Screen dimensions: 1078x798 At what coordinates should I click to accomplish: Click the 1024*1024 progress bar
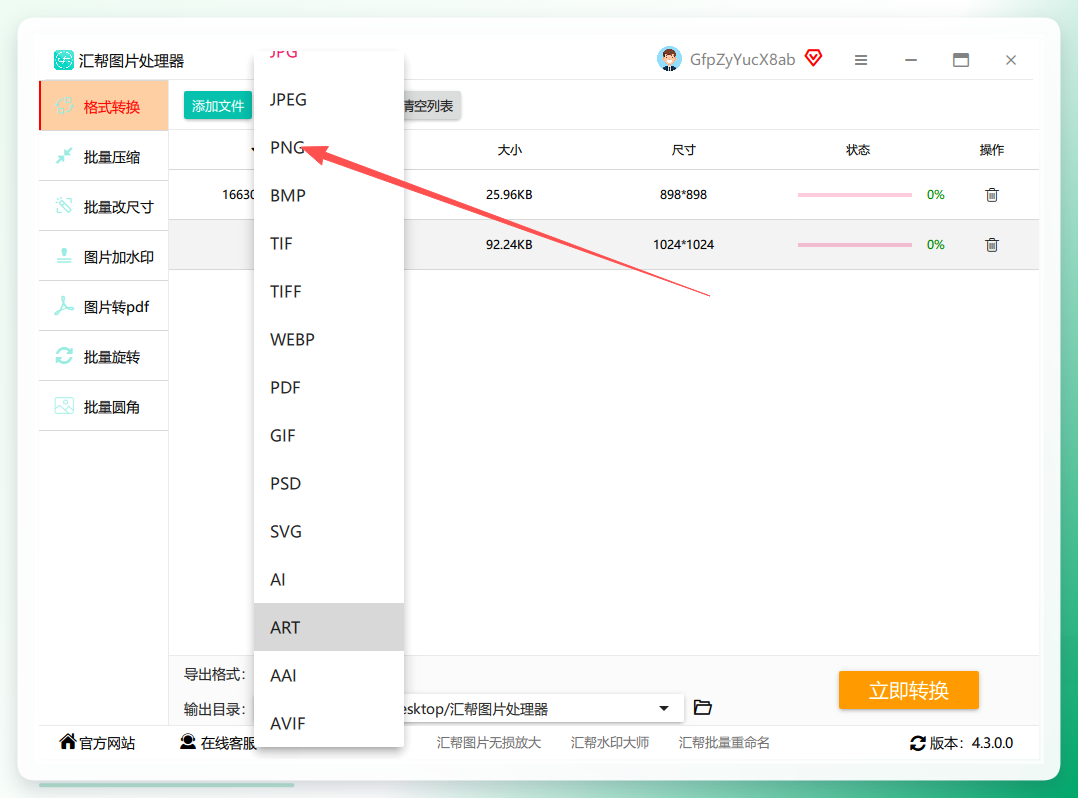[x=855, y=245]
